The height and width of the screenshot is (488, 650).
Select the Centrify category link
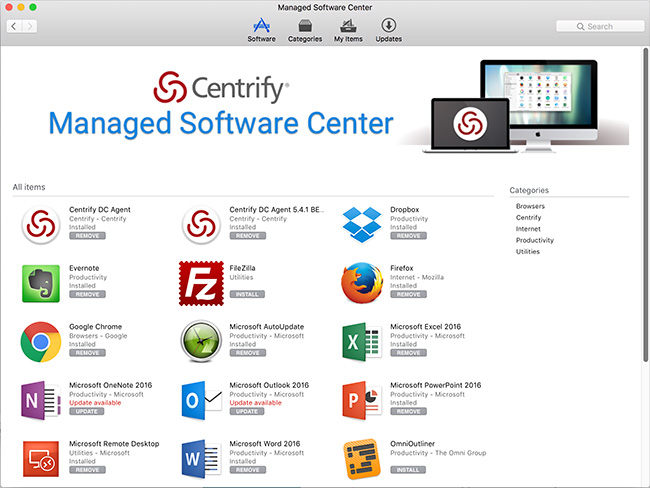pyautogui.click(x=528, y=218)
